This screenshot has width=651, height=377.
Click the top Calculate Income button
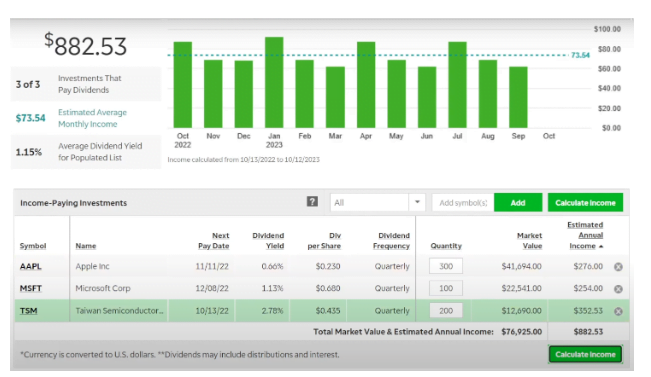(585, 203)
